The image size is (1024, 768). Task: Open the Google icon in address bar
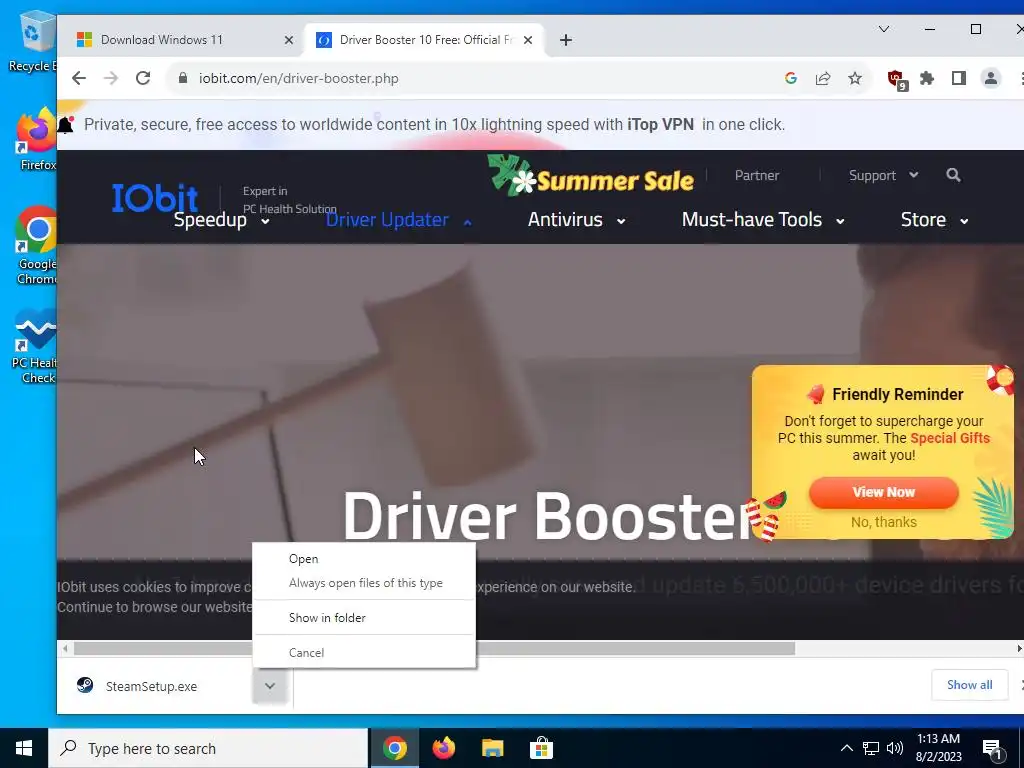click(791, 78)
